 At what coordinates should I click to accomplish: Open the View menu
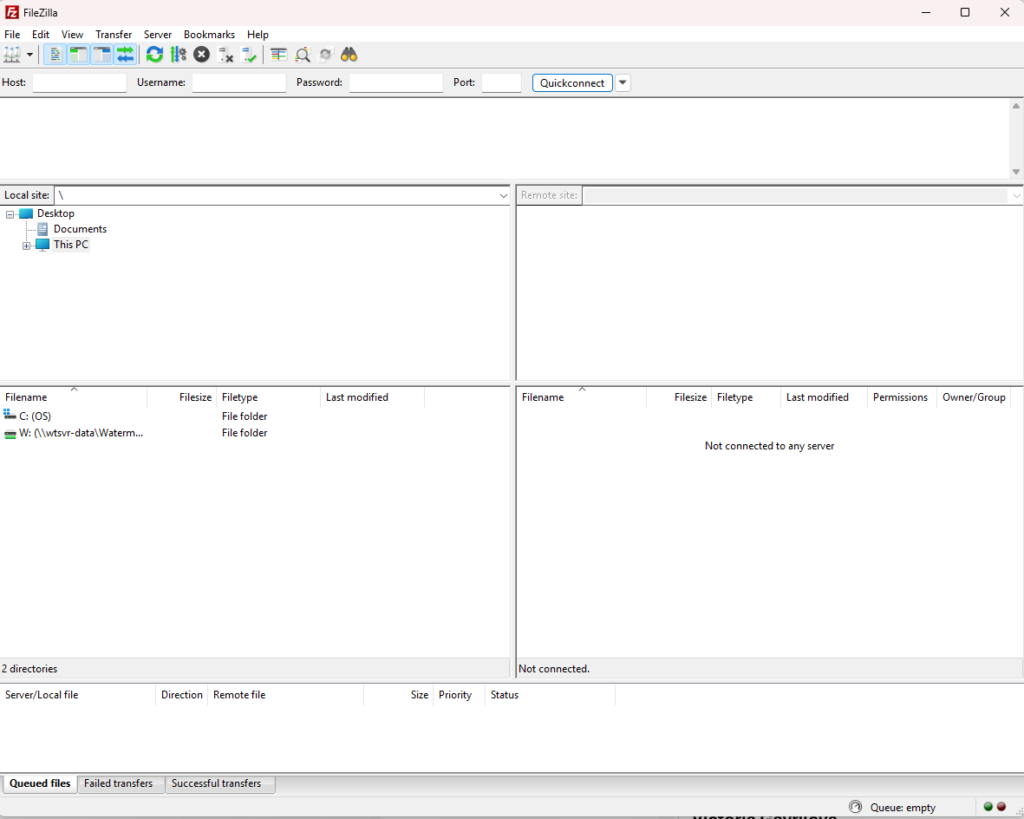tap(72, 35)
